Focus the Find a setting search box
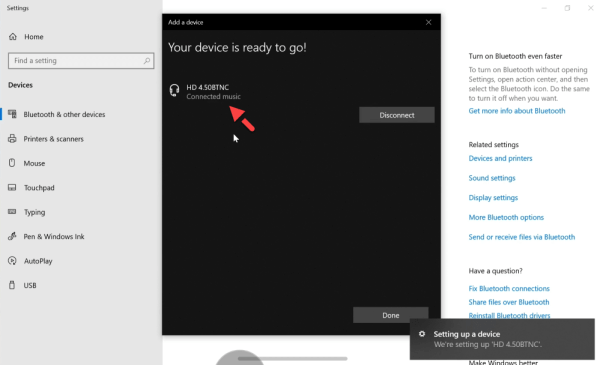This screenshot has width=600, height=365. (81, 61)
